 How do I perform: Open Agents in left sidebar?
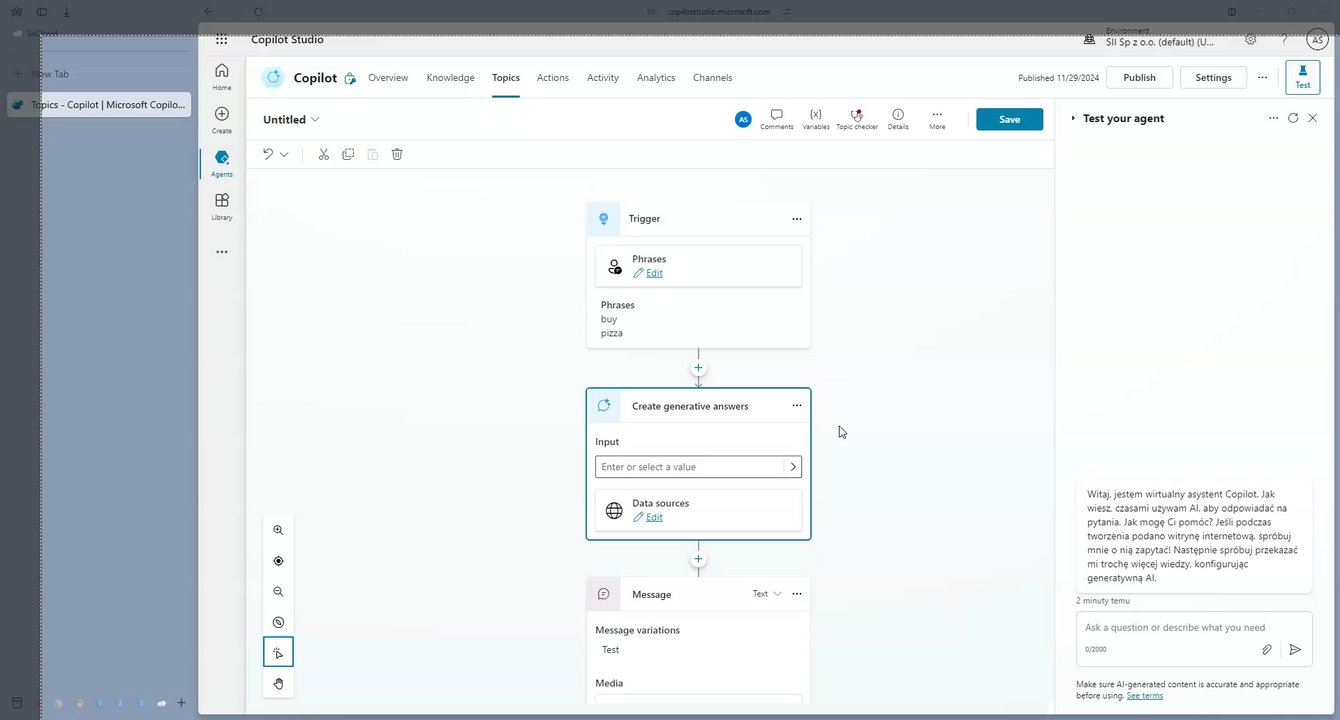tap(222, 163)
